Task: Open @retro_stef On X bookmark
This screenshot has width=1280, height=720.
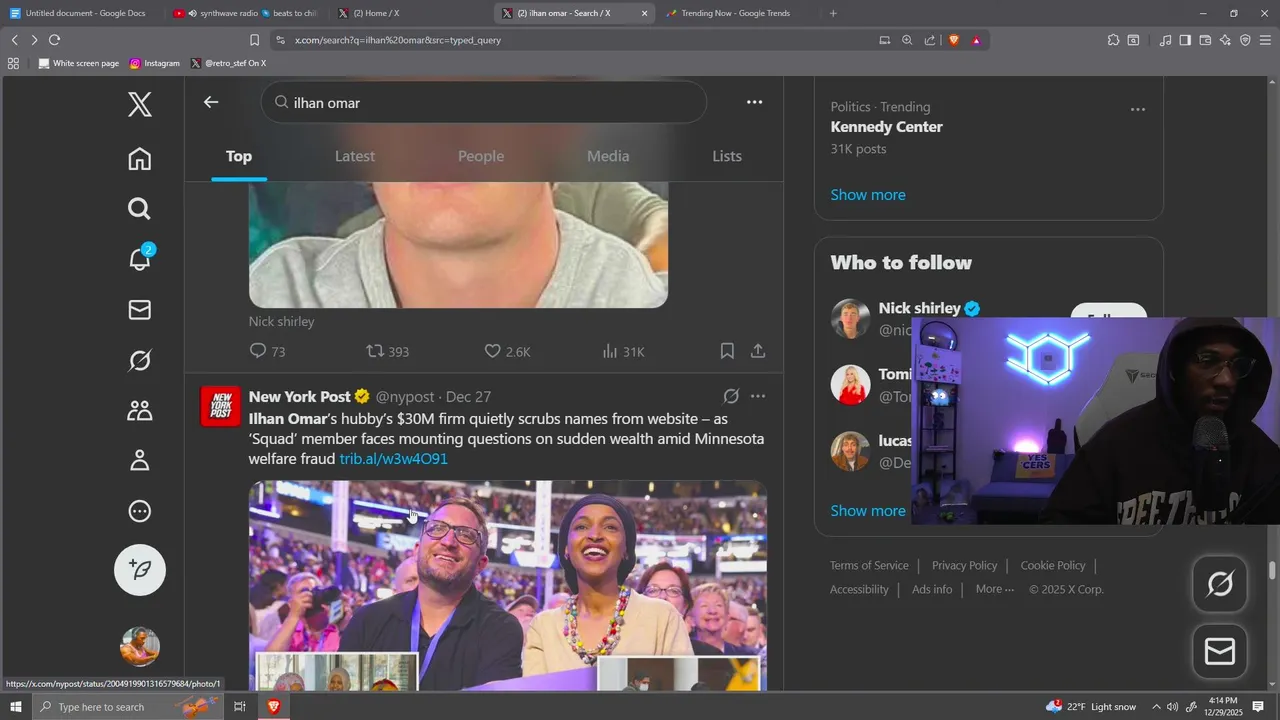Action: [x=228, y=63]
